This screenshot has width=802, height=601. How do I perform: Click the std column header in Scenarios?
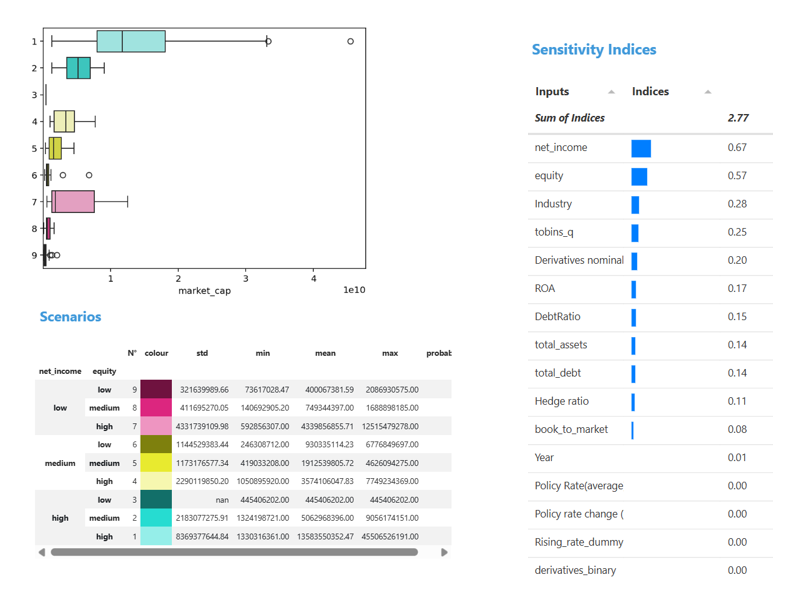coord(202,353)
